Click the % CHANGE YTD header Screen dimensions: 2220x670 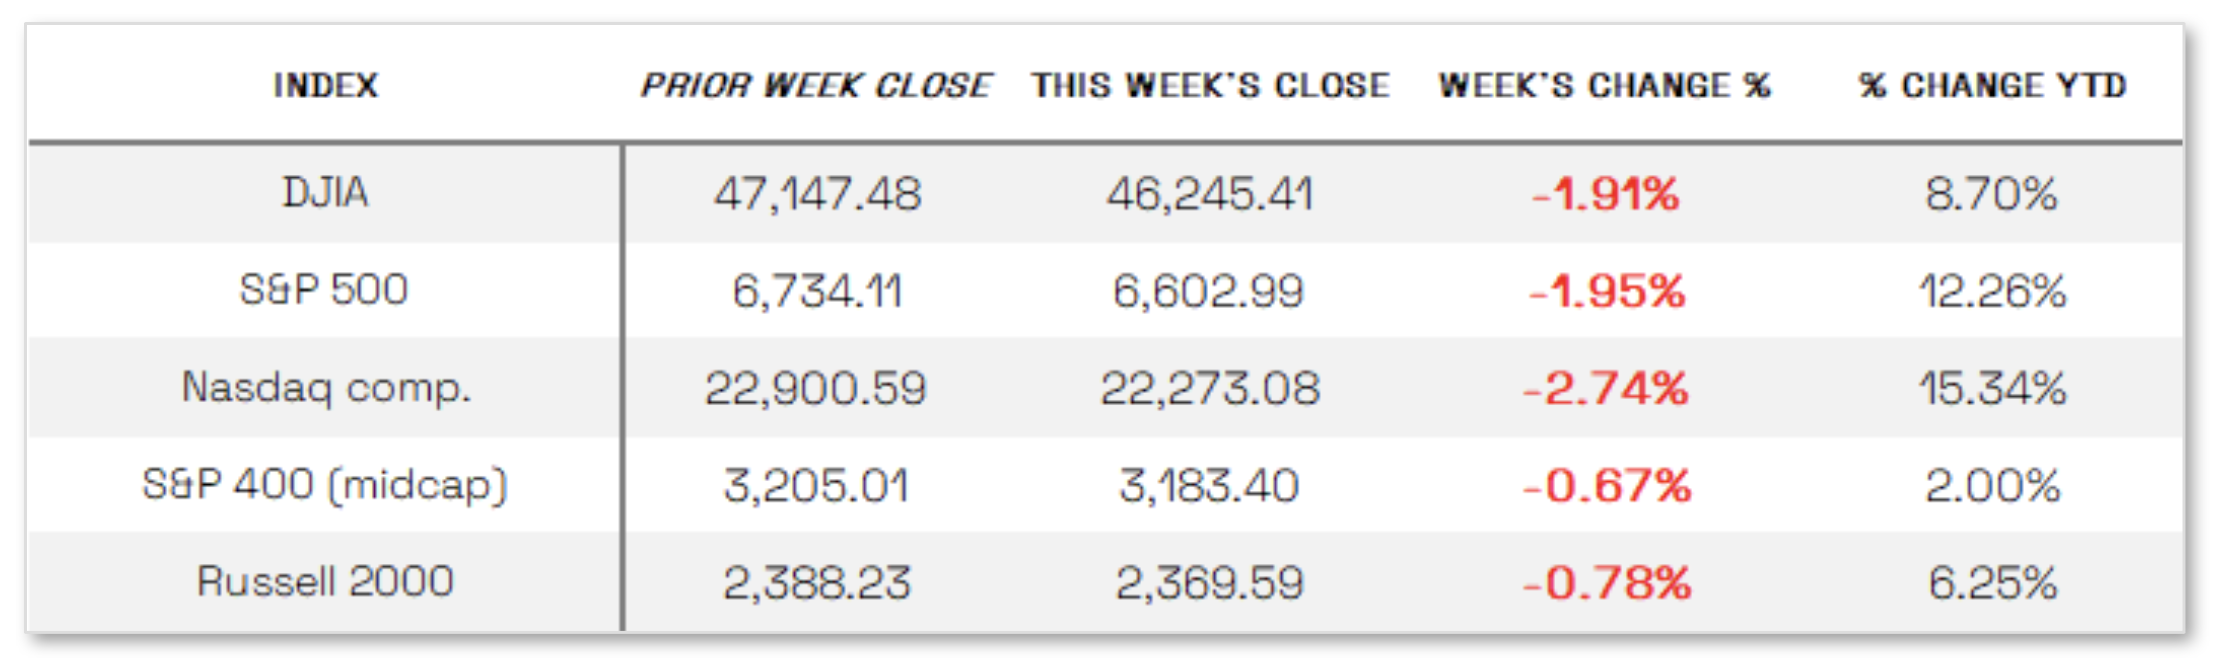pyautogui.click(x=1992, y=85)
